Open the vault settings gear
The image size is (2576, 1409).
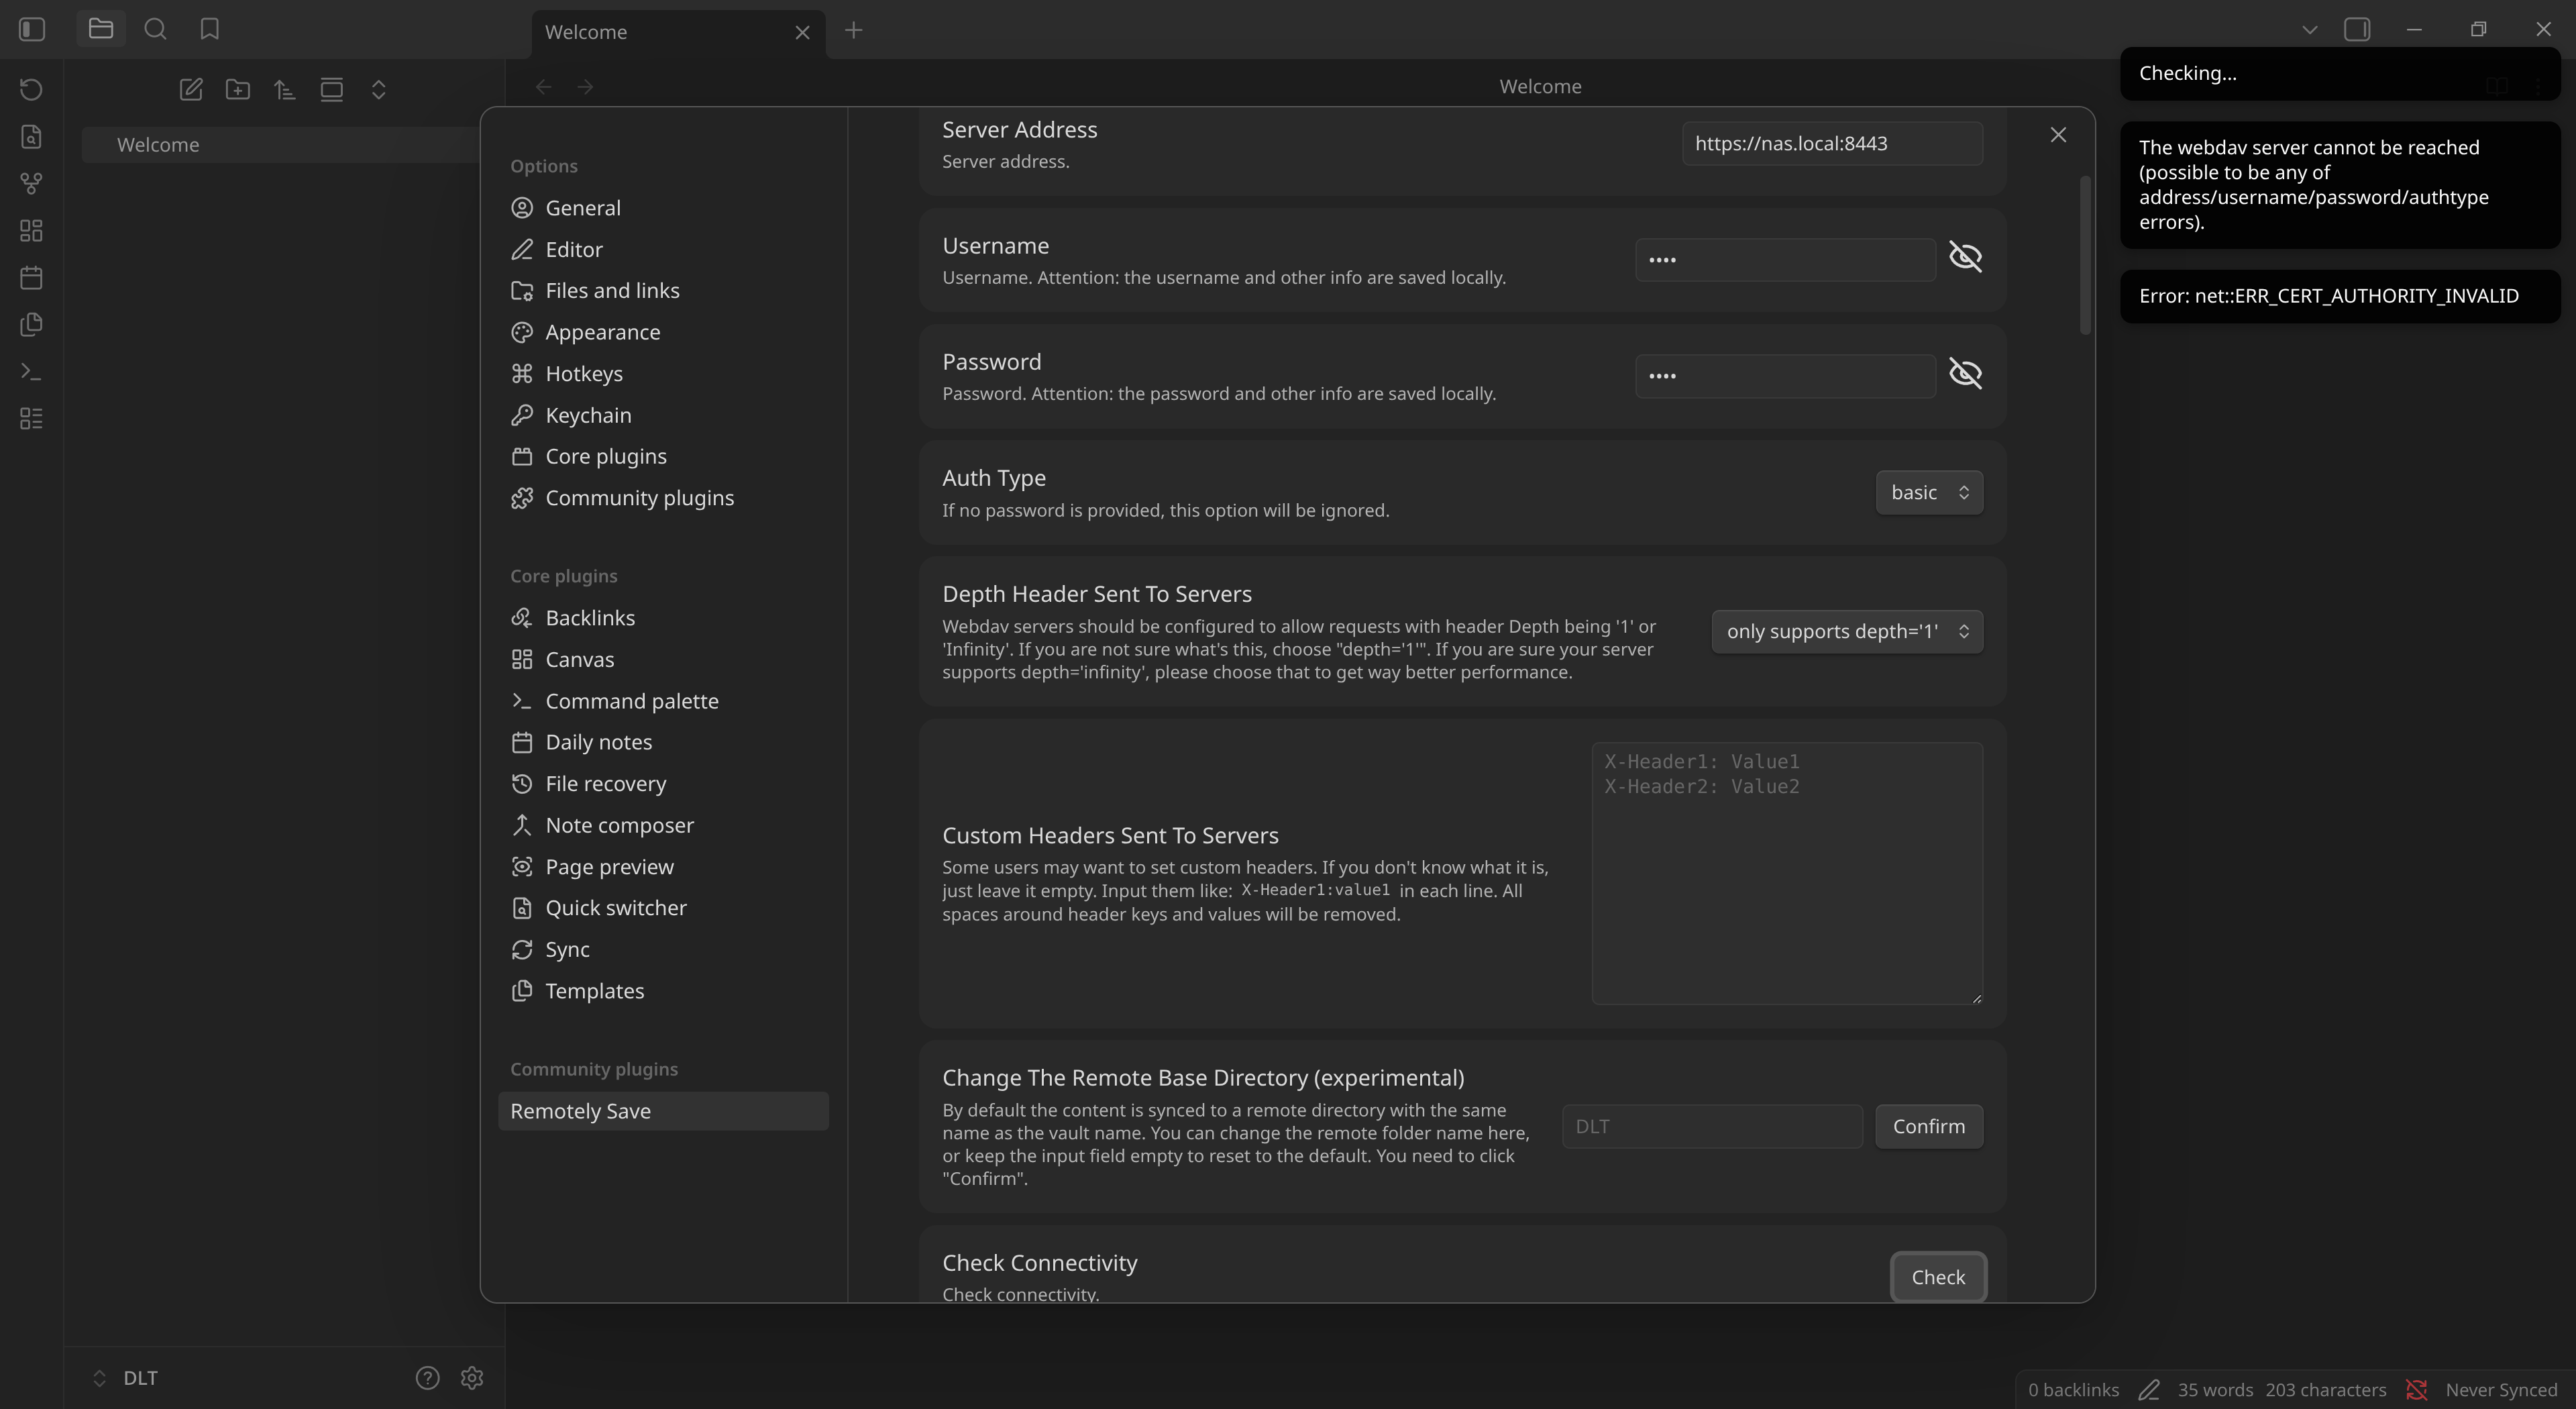pos(471,1377)
